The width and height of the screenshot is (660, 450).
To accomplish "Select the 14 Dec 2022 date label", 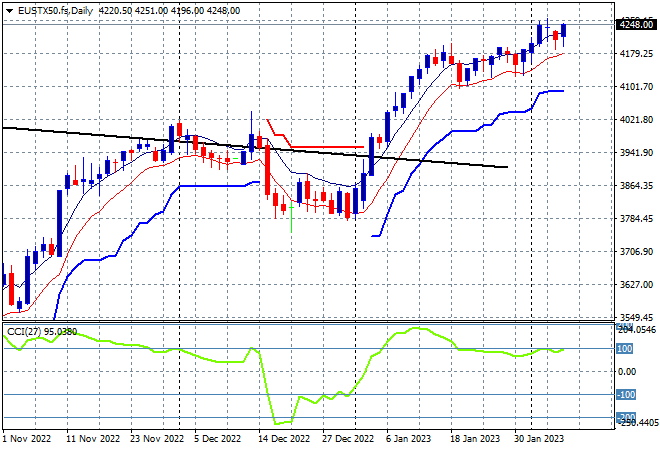I will point(284,439).
